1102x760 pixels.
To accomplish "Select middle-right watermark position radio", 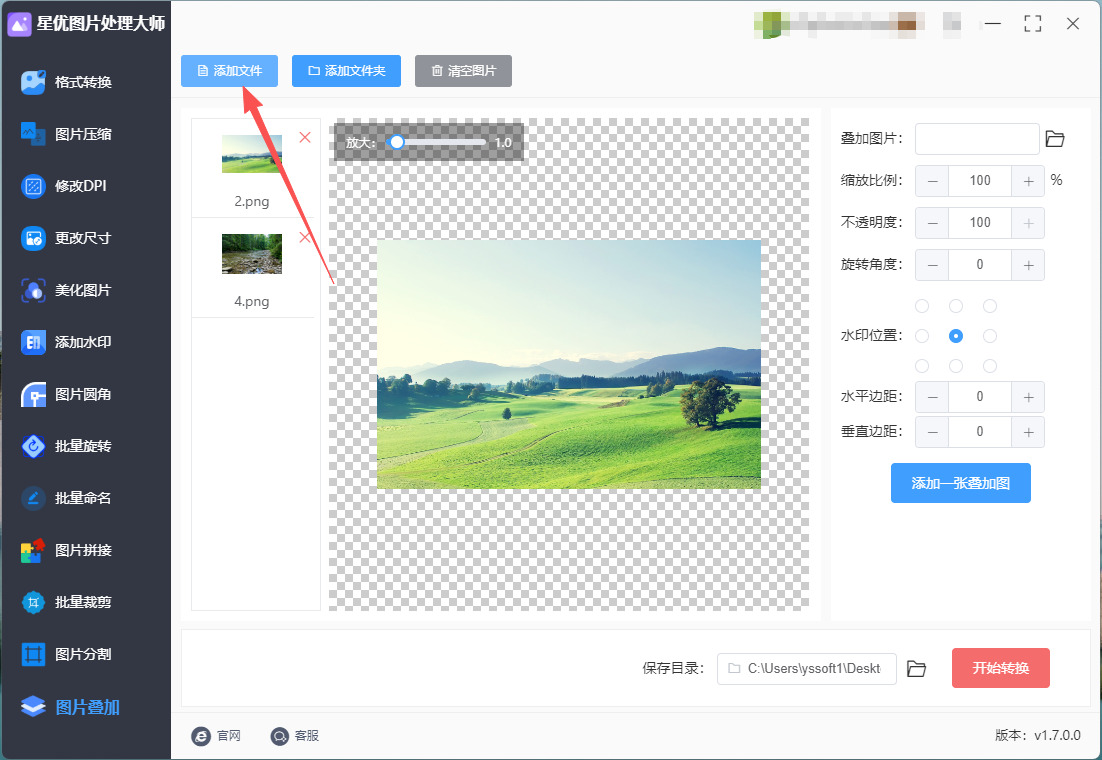I will tap(990, 336).
